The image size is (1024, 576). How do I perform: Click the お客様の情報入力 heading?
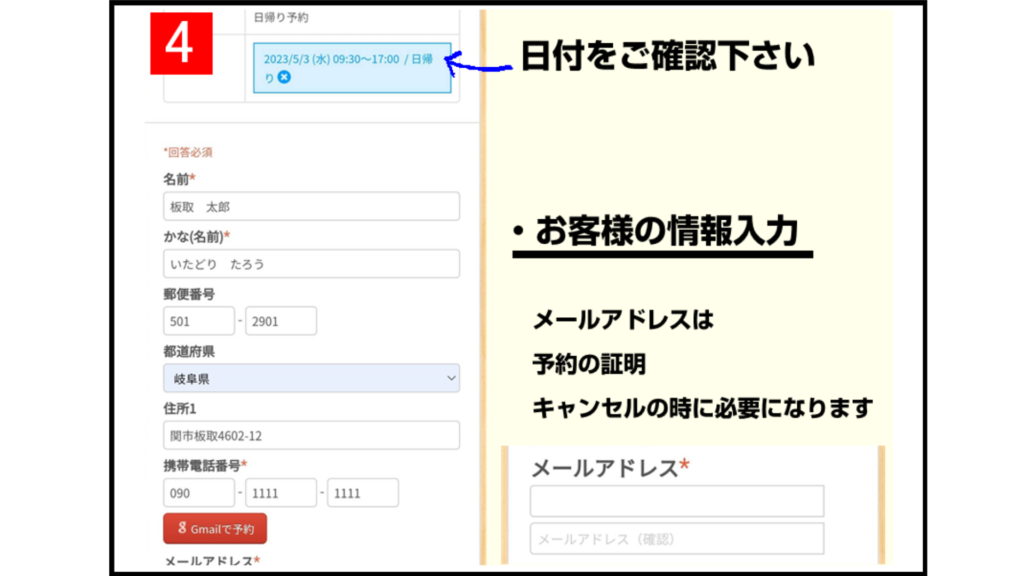pyautogui.click(x=666, y=232)
